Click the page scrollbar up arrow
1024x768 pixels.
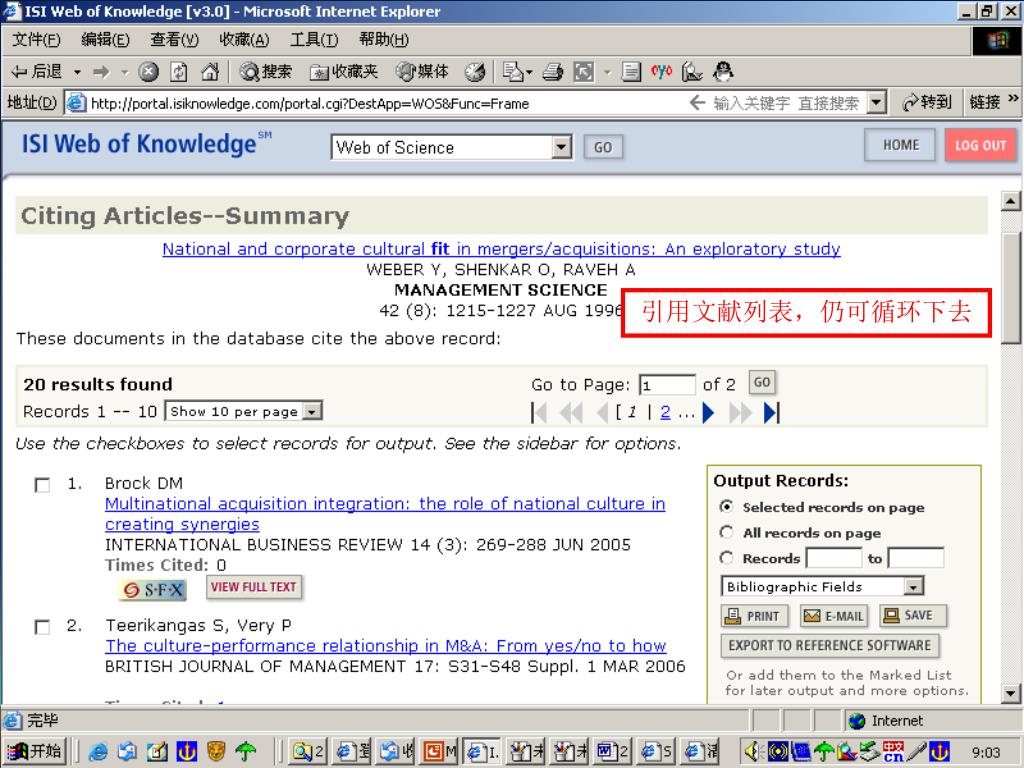pos(1010,201)
